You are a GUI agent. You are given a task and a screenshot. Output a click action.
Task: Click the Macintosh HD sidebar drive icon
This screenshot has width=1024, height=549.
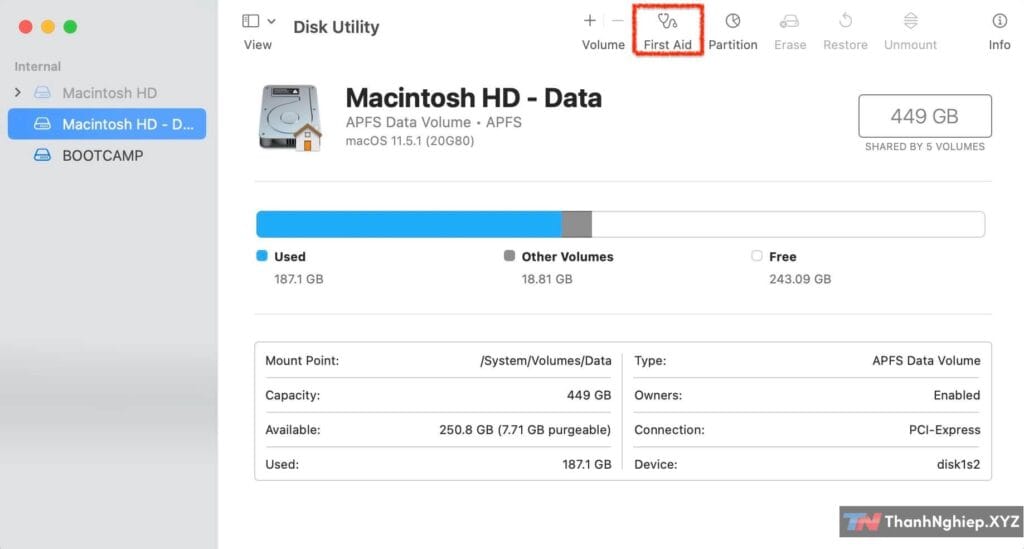pos(42,93)
